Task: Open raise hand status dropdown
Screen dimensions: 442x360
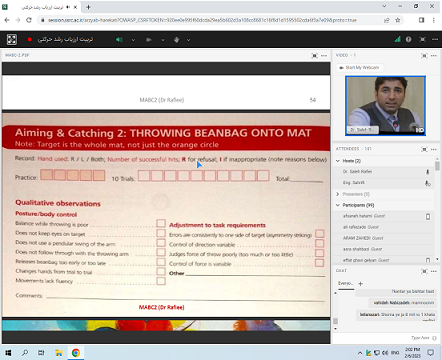Action: 188,40
